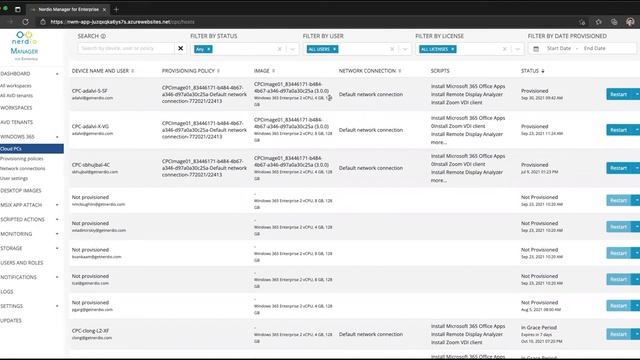
Task: Select the CPC-adalvi-S-SF device name
Action: pos(90,91)
